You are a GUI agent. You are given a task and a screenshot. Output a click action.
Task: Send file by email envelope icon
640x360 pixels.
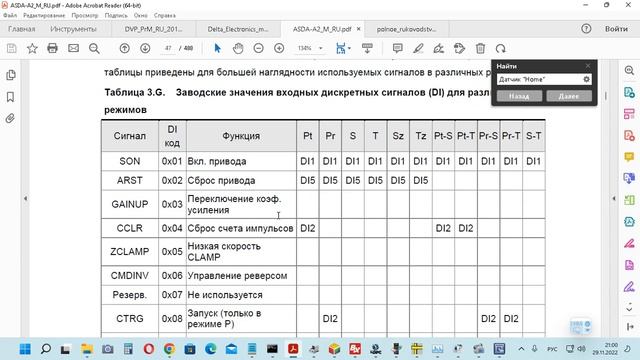(73, 48)
